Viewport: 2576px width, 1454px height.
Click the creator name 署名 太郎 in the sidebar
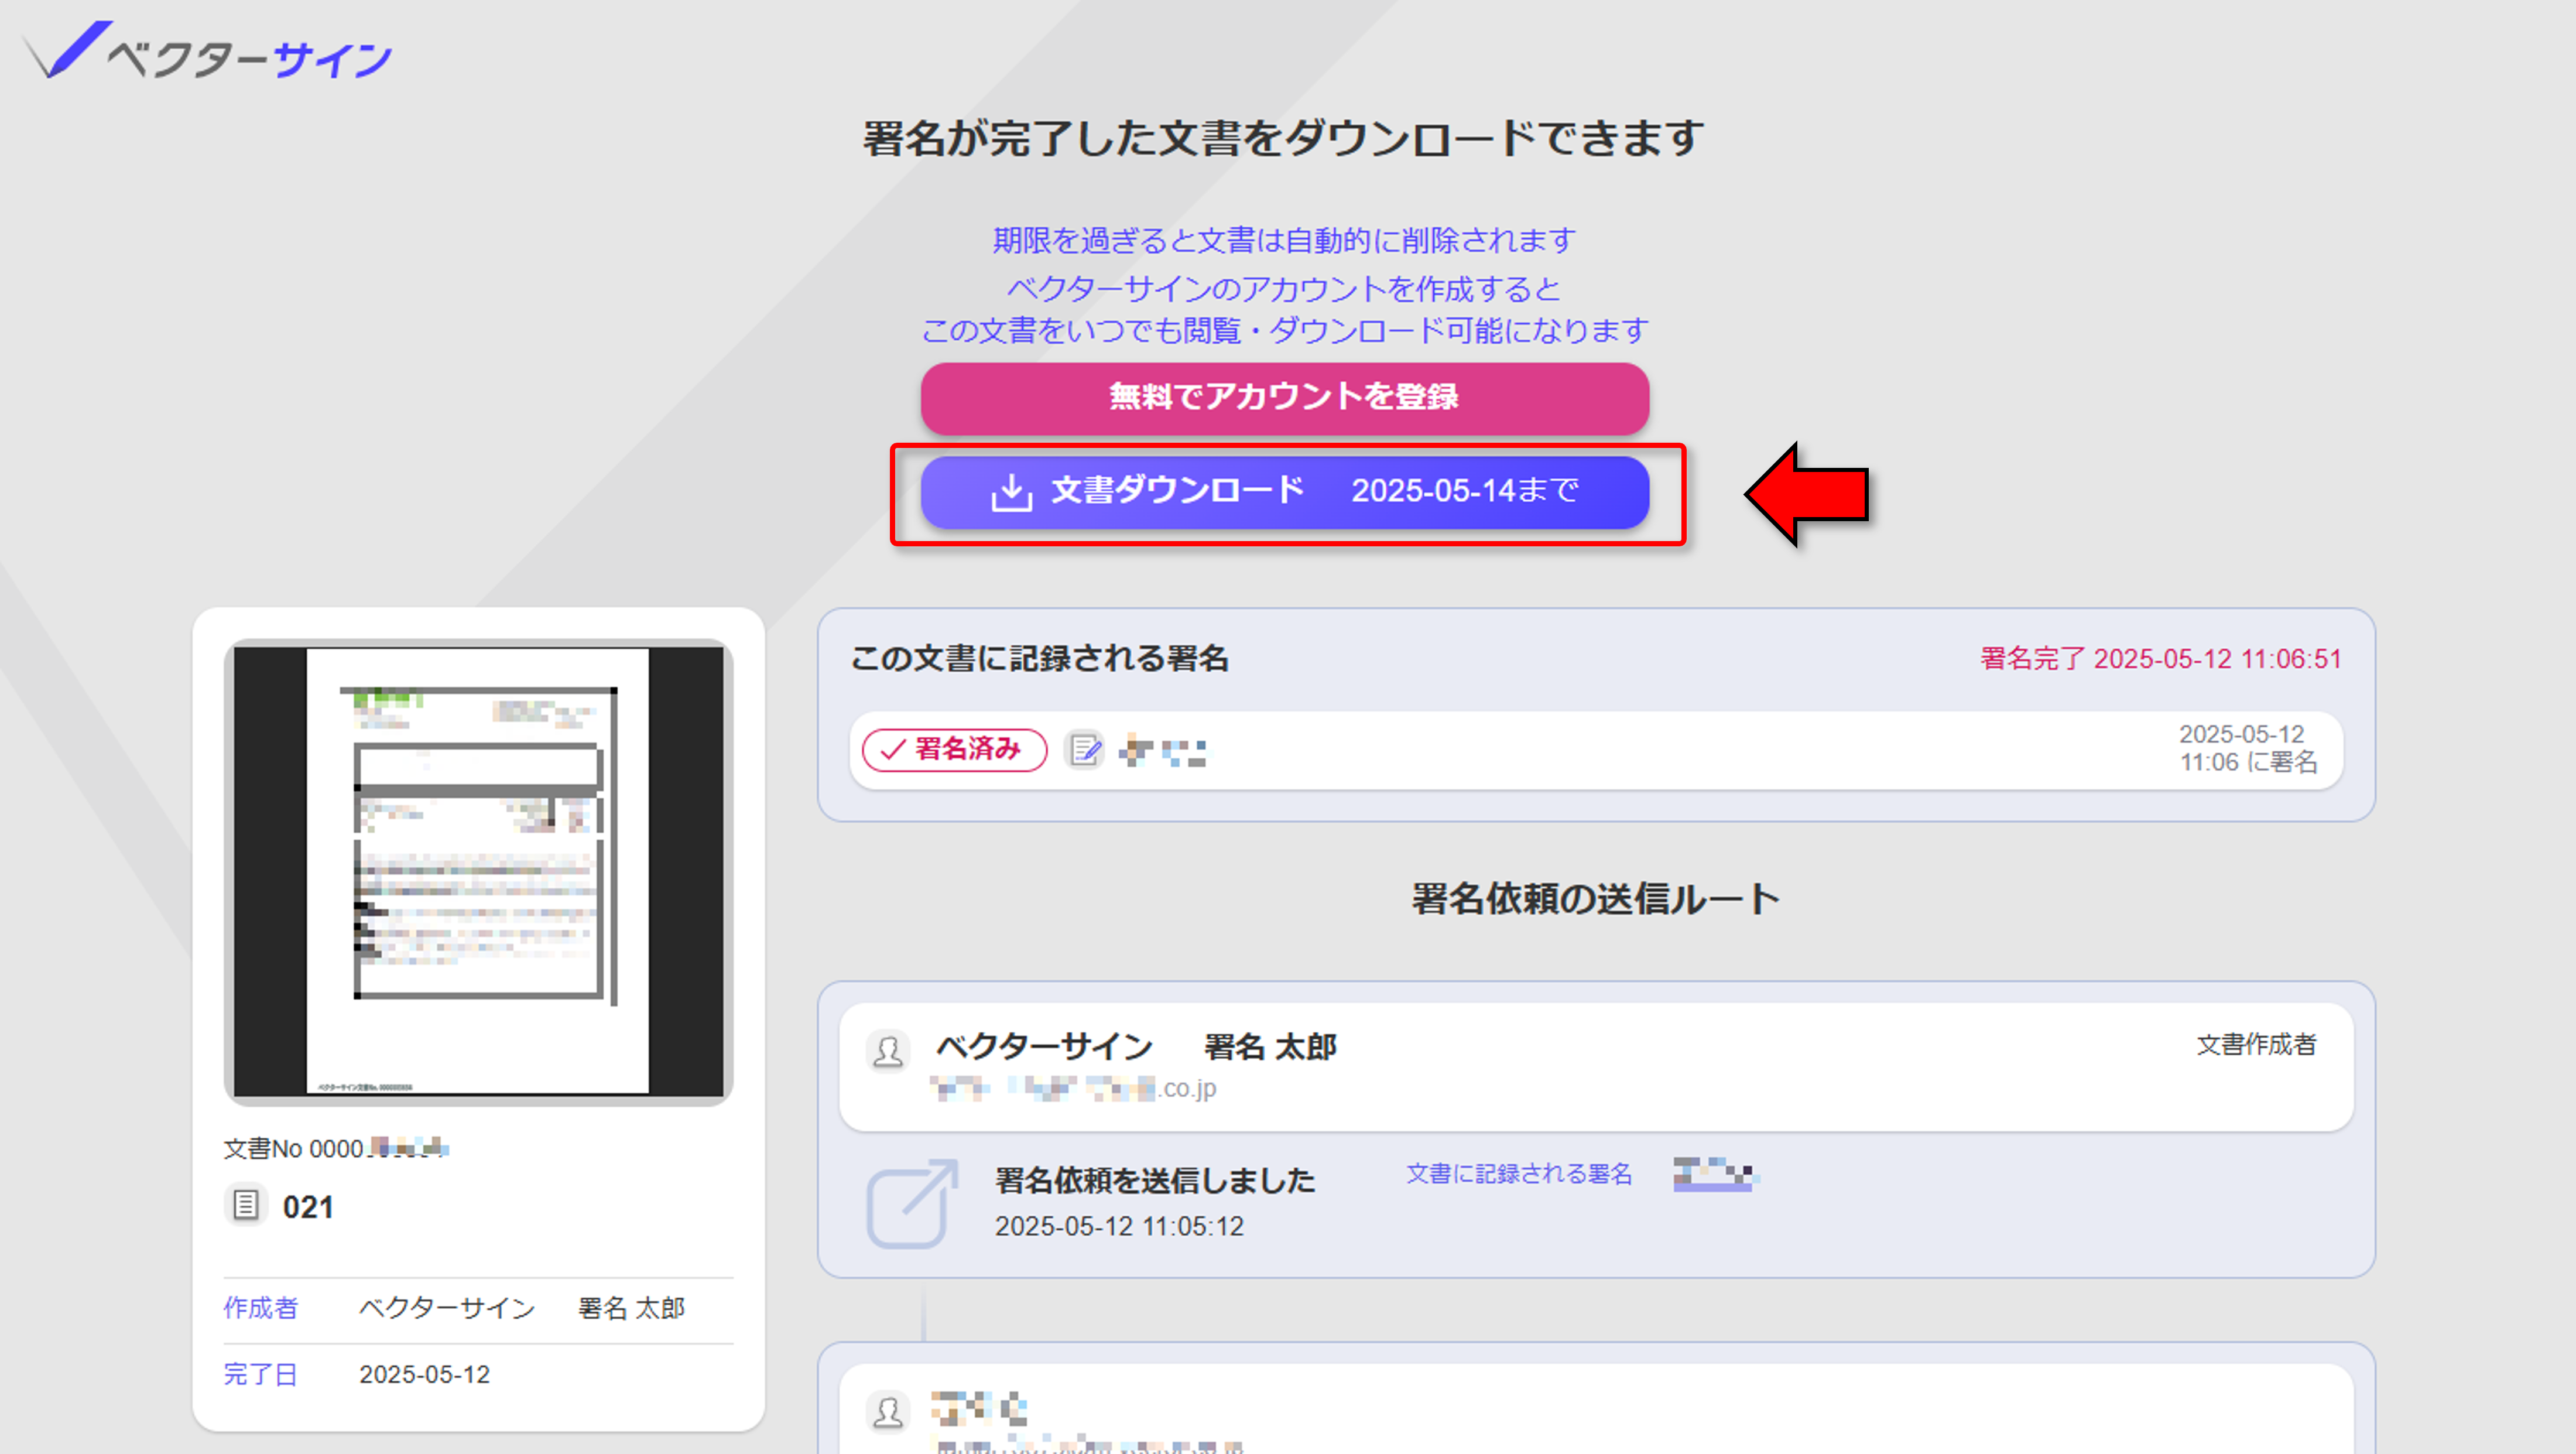(631, 1308)
